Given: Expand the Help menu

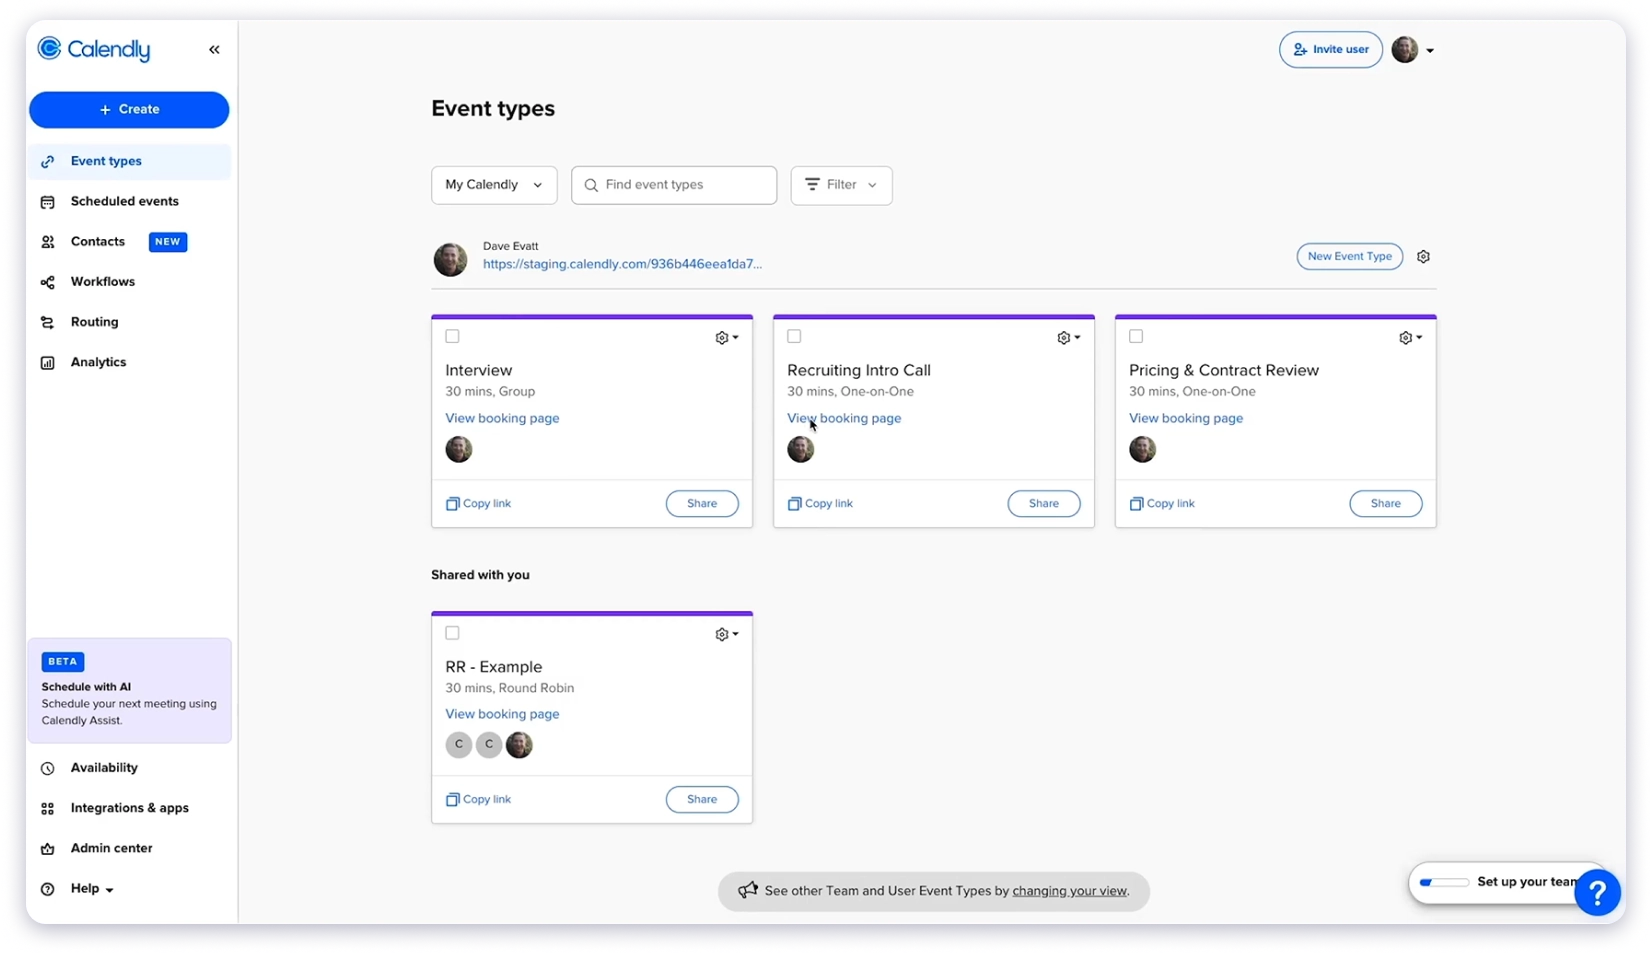Looking at the screenshot, I should 91,889.
